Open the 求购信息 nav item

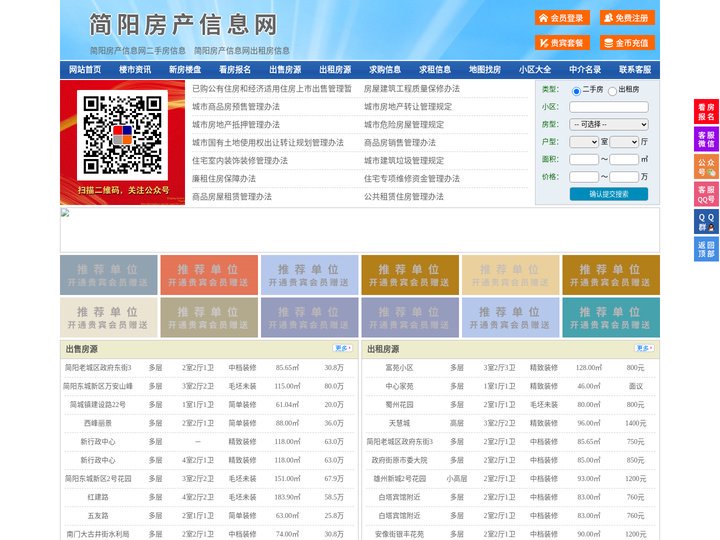(x=385, y=70)
